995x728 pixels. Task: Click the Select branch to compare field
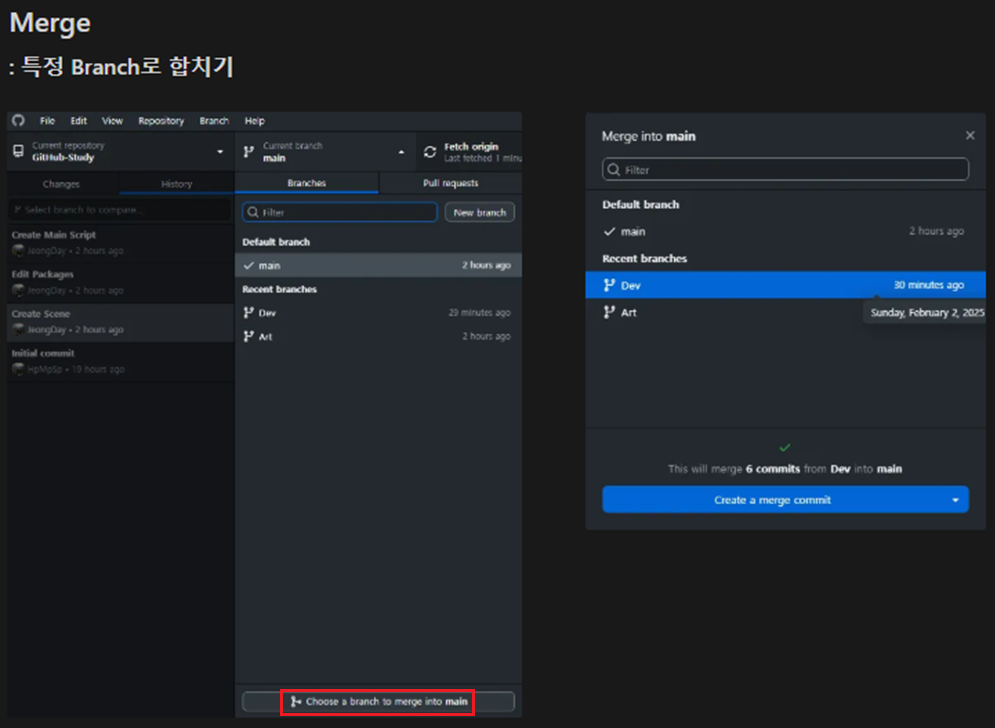point(120,209)
